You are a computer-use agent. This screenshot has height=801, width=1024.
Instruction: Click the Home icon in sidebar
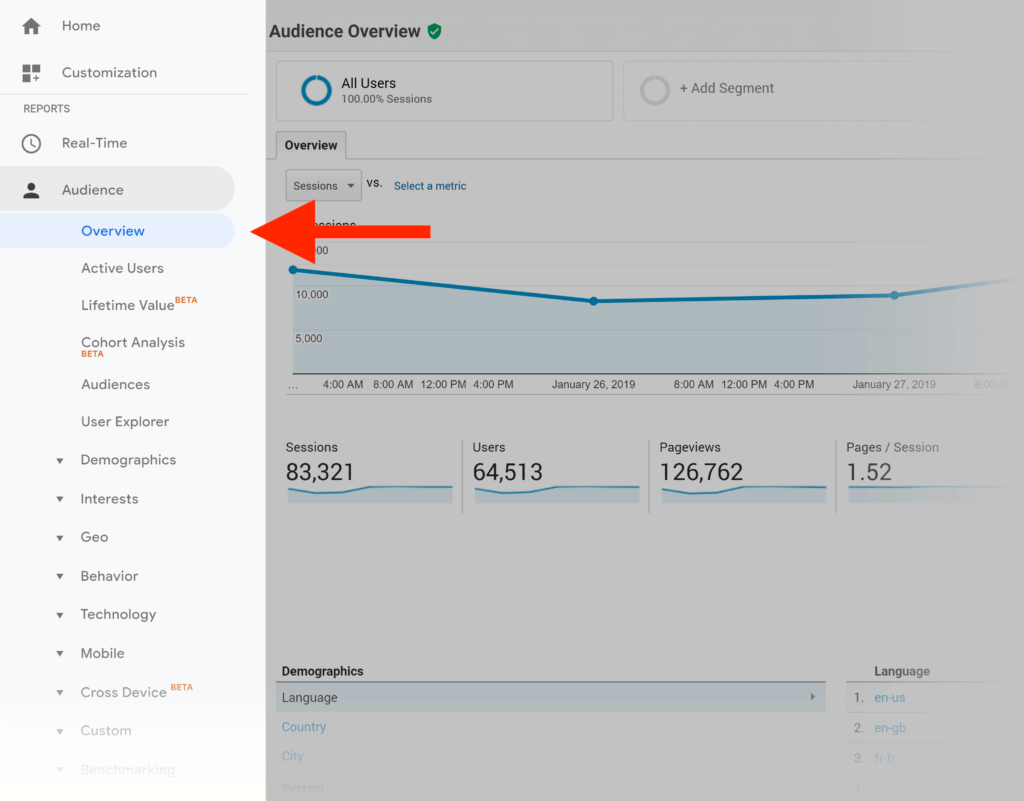point(29,26)
